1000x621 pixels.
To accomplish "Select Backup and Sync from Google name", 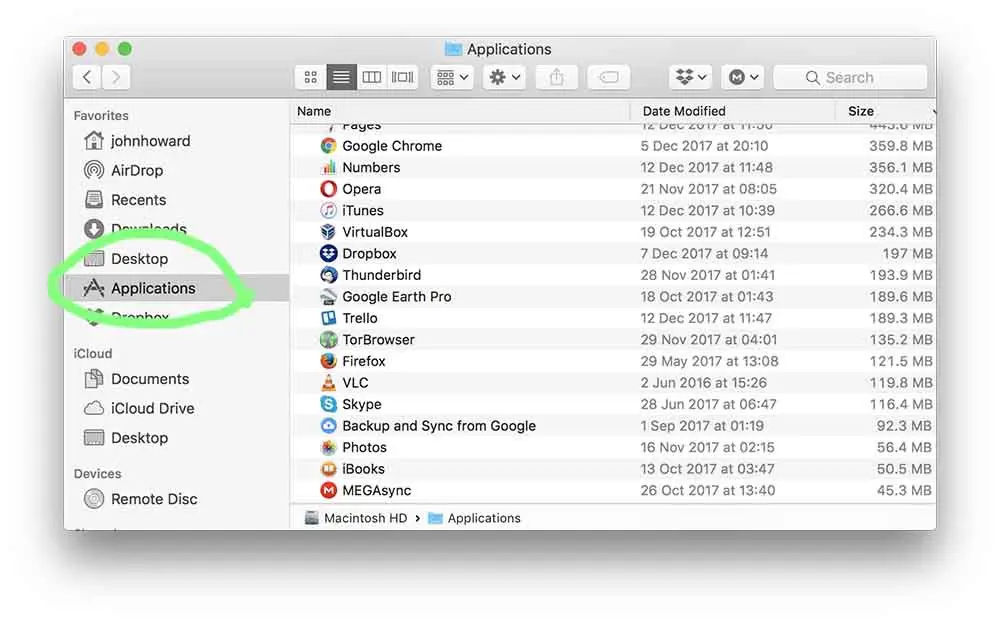I will point(439,426).
